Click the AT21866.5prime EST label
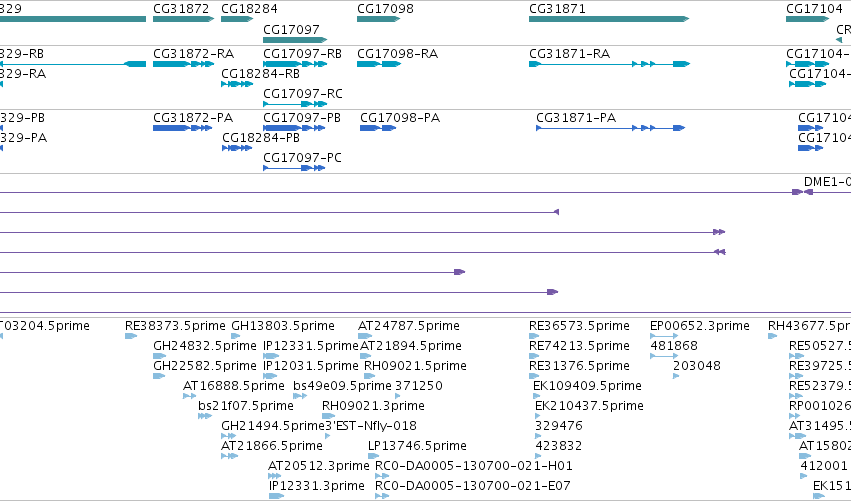 [271, 446]
